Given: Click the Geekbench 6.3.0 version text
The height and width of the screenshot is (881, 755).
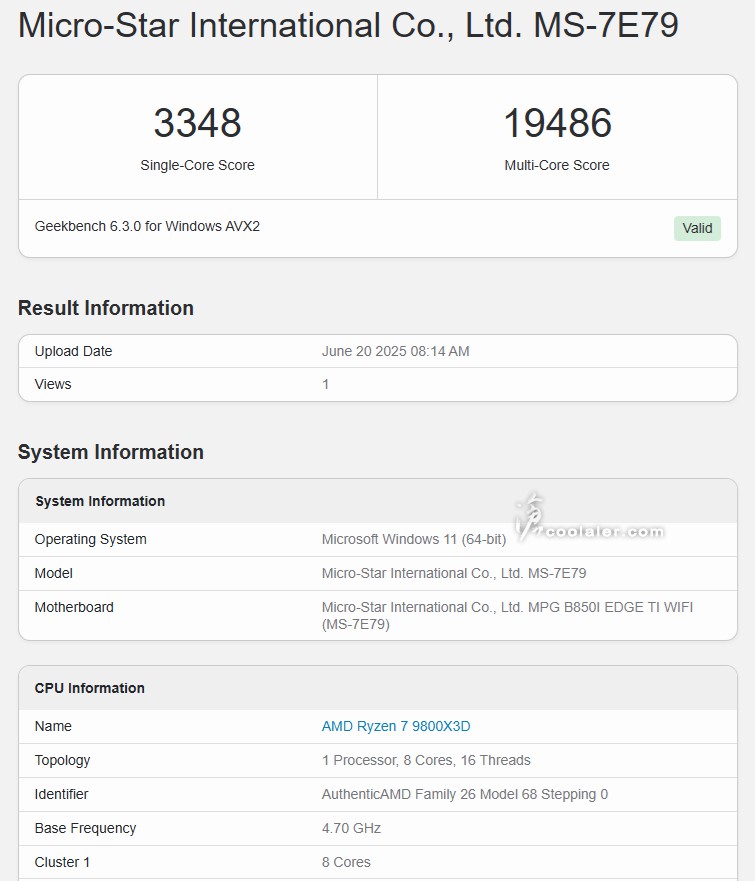Looking at the screenshot, I should pyautogui.click(x=147, y=226).
